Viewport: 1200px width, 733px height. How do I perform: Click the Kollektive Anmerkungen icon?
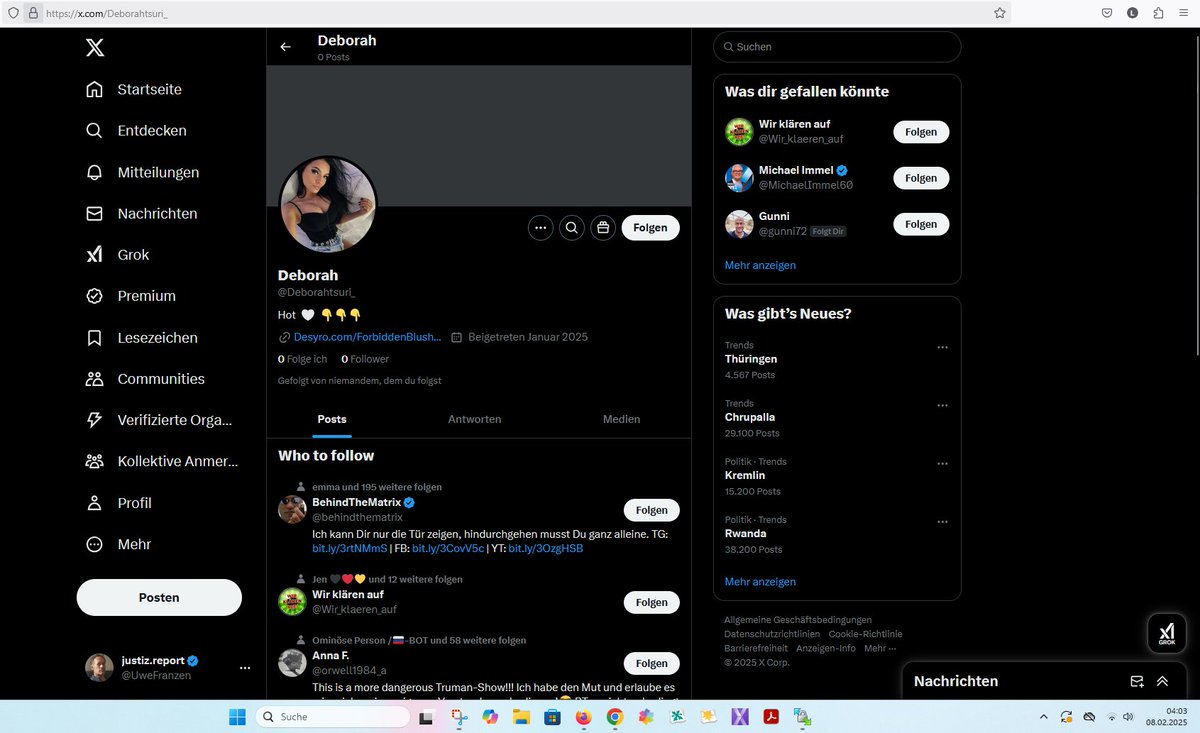[x=94, y=462]
